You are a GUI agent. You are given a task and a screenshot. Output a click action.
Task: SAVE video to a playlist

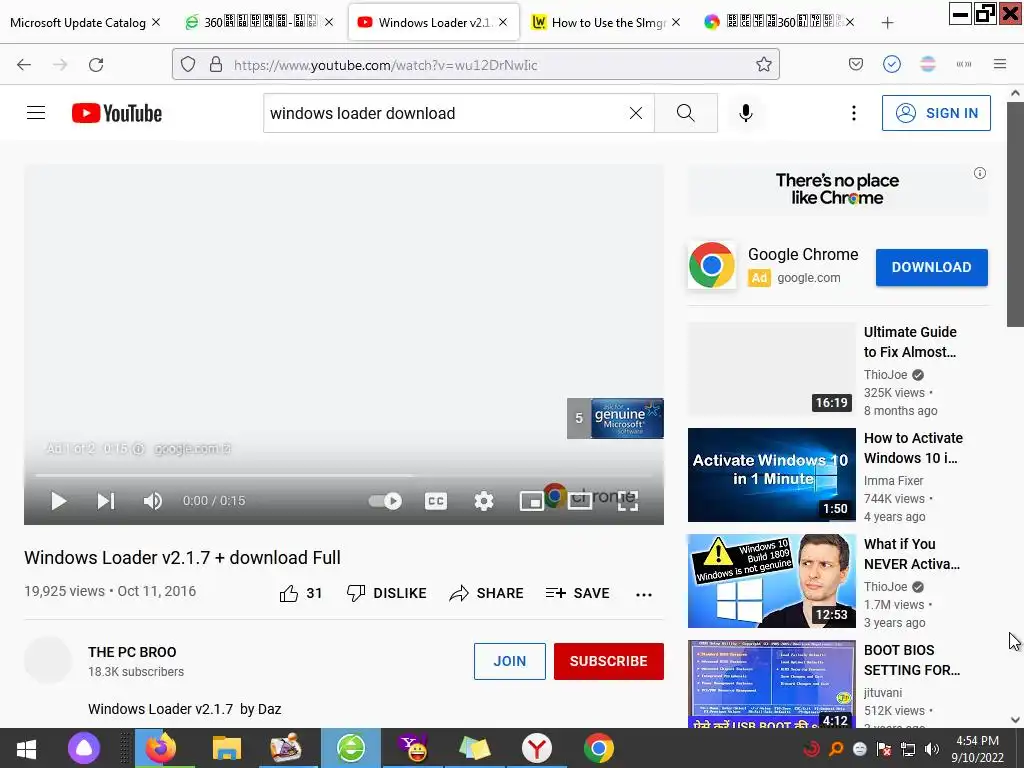[577, 593]
